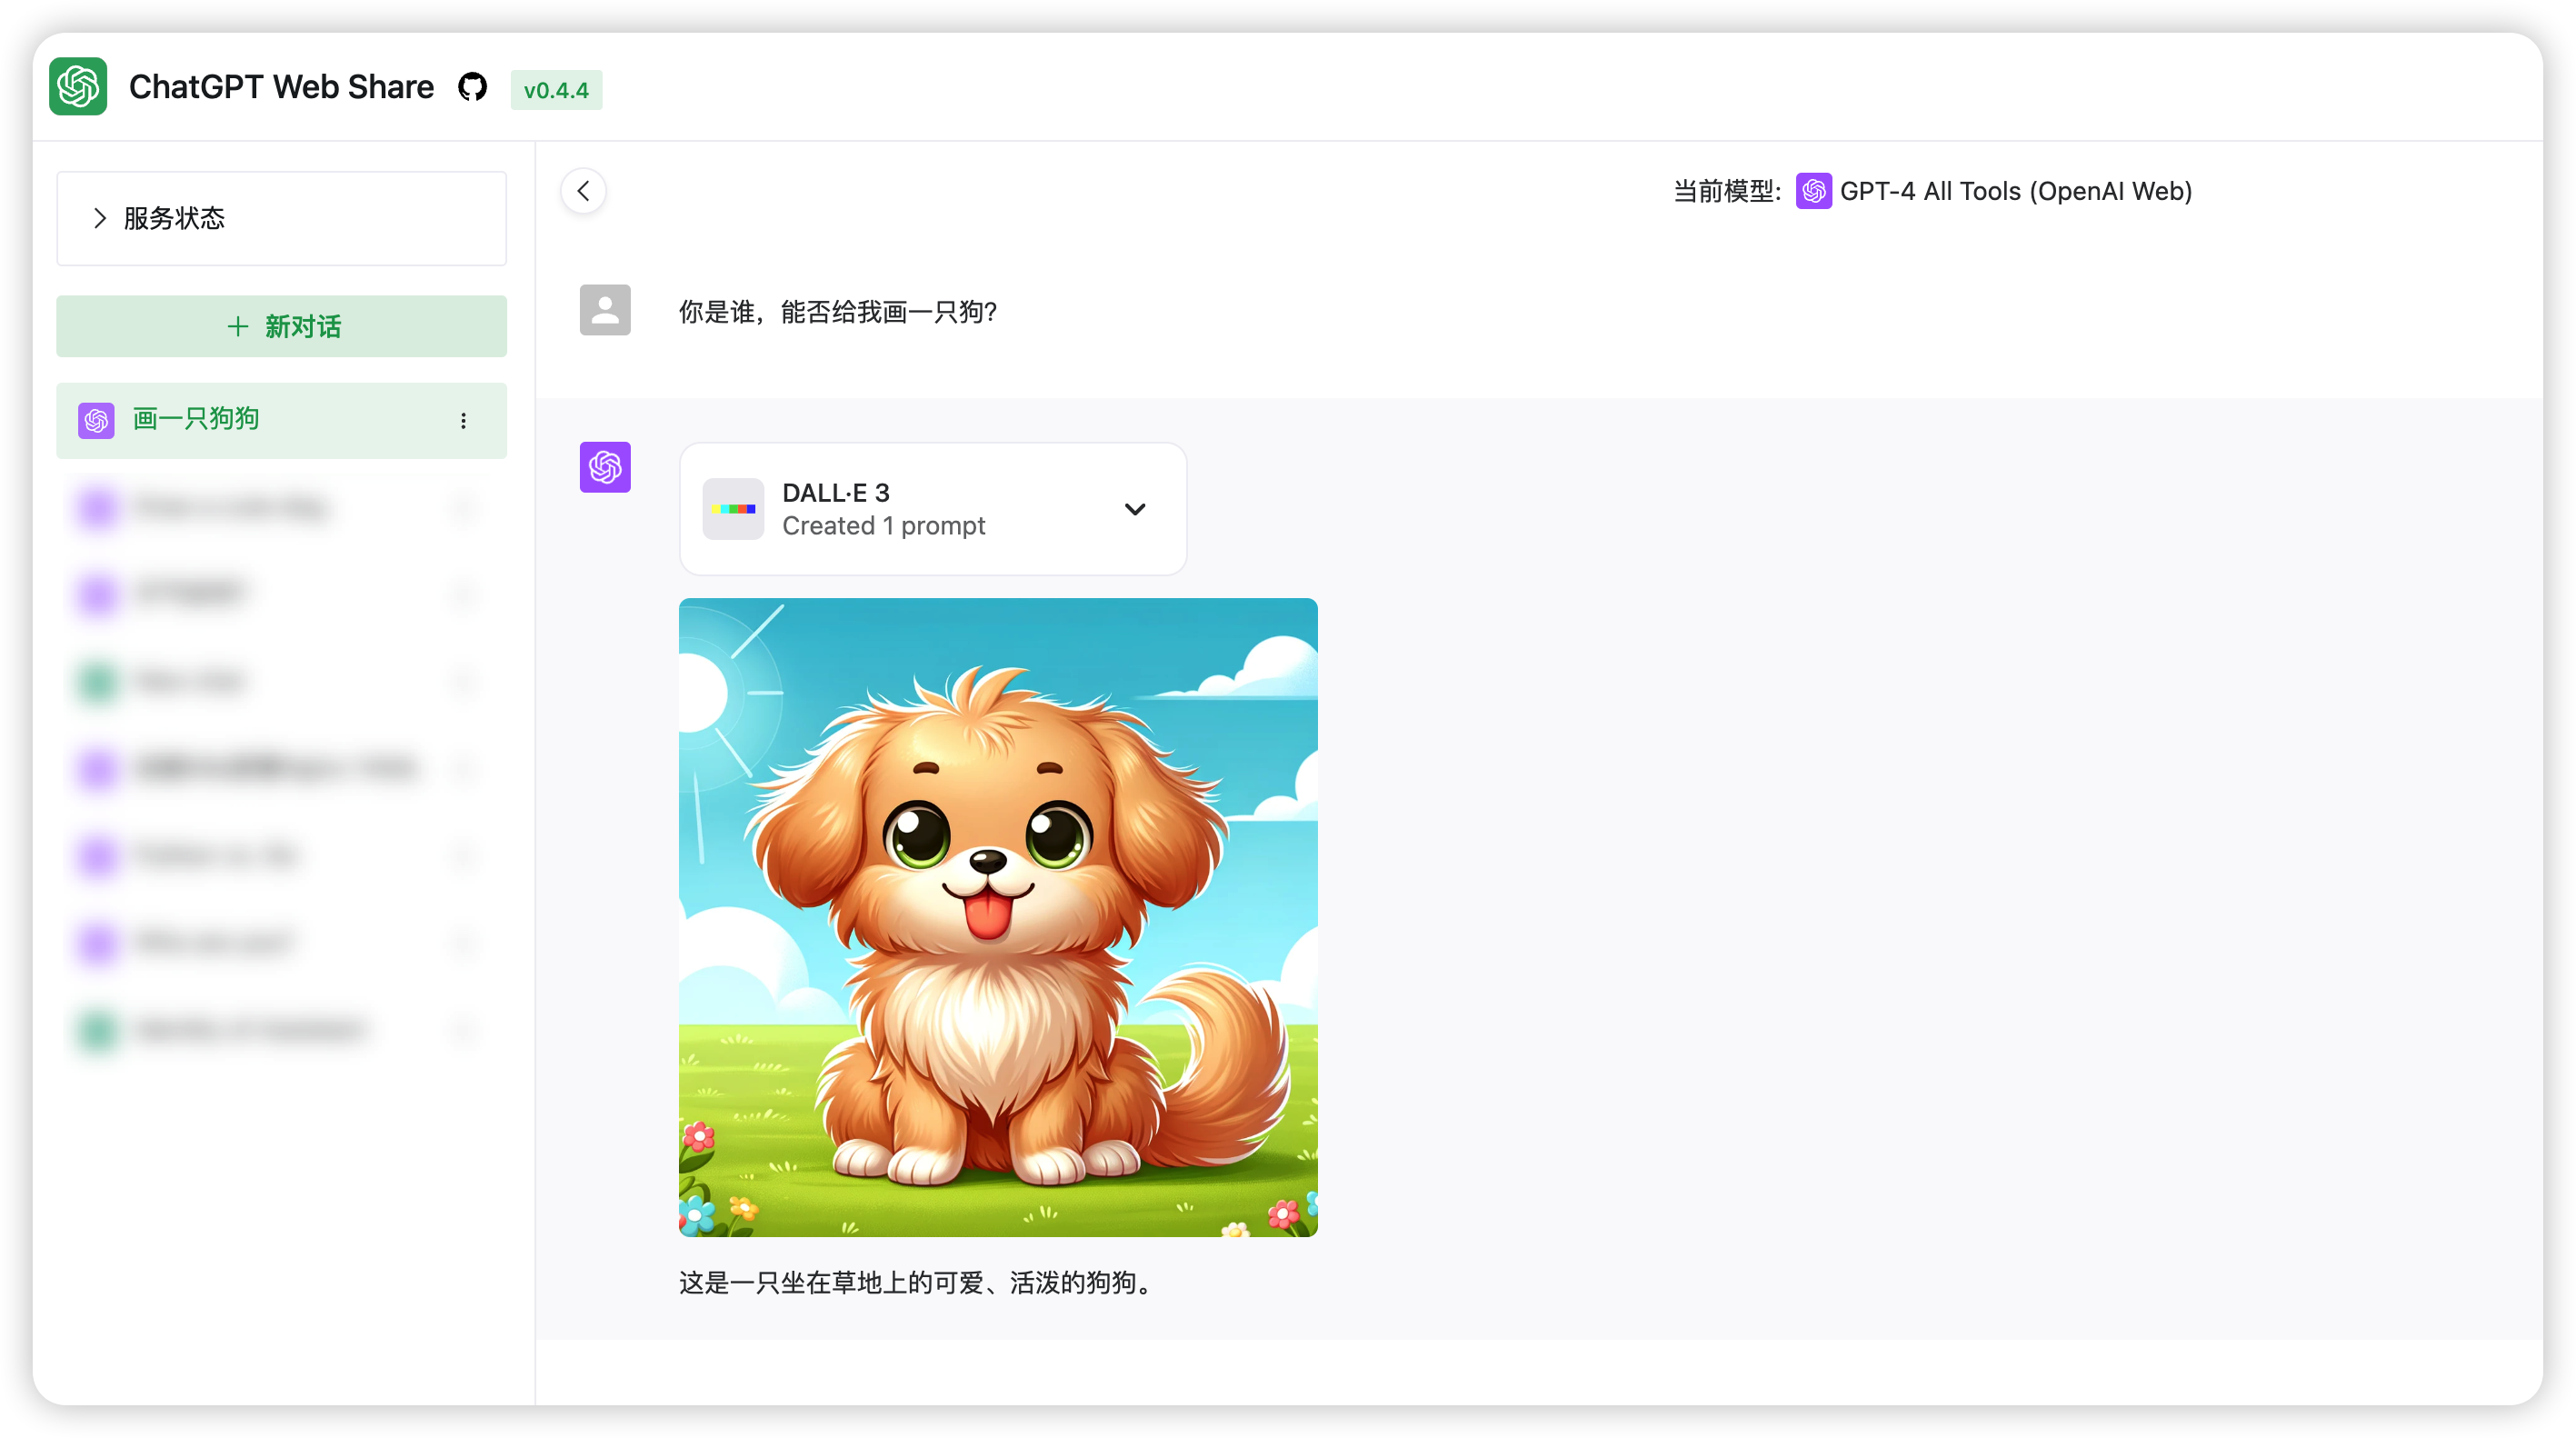Image resolution: width=2576 pixels, height=1438 pixels.
Task: Click the GPT-4 All Tools model icon
Action: click(x=1813, y=191)
